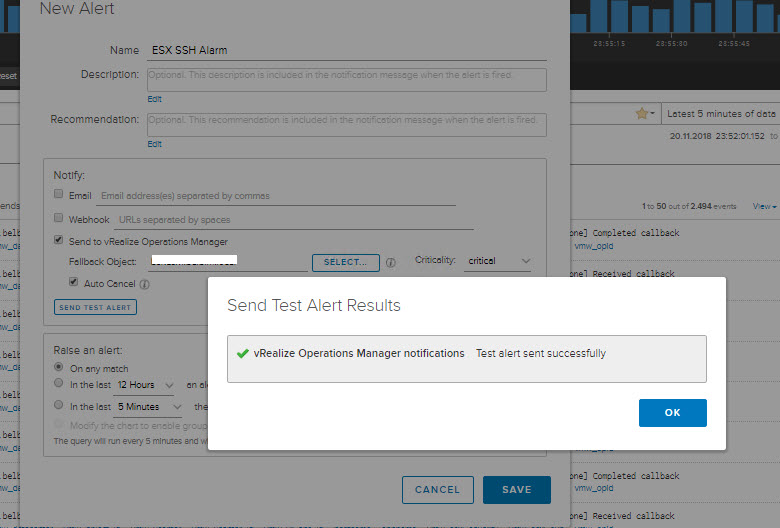Click the Edit link under Description
780x528 pixels.
[154, 99]
